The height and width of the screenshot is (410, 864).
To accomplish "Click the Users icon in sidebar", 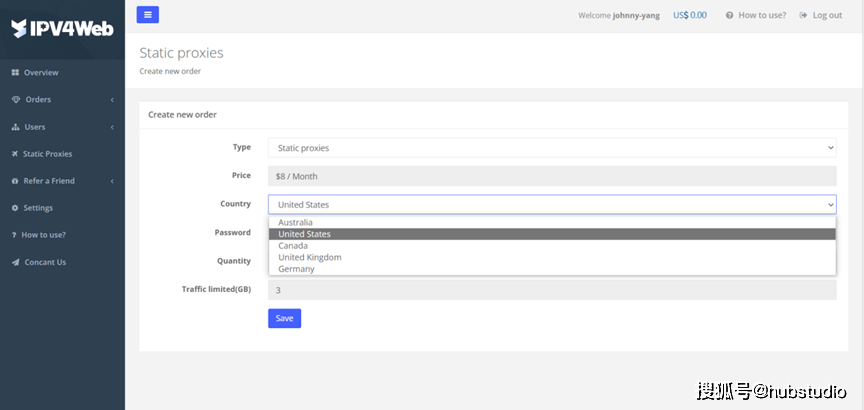I will [15, 127].
